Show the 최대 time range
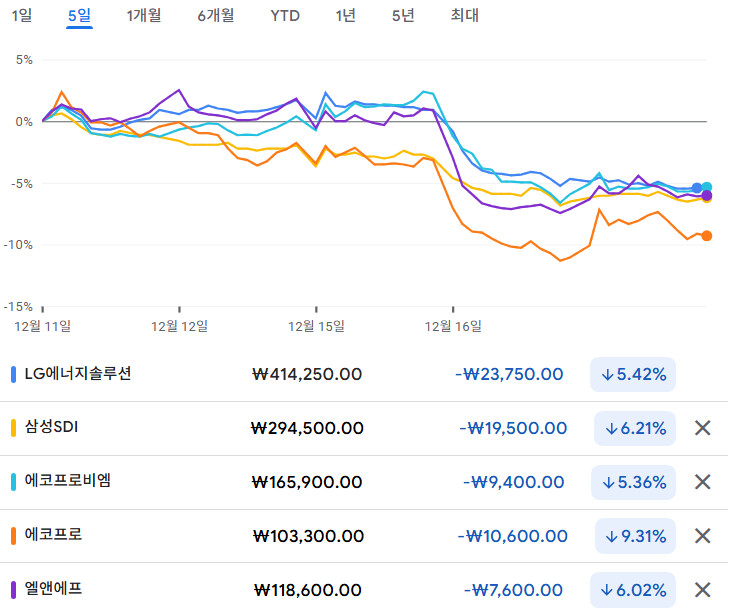The image size is (741, 616). tap(464, 15)
